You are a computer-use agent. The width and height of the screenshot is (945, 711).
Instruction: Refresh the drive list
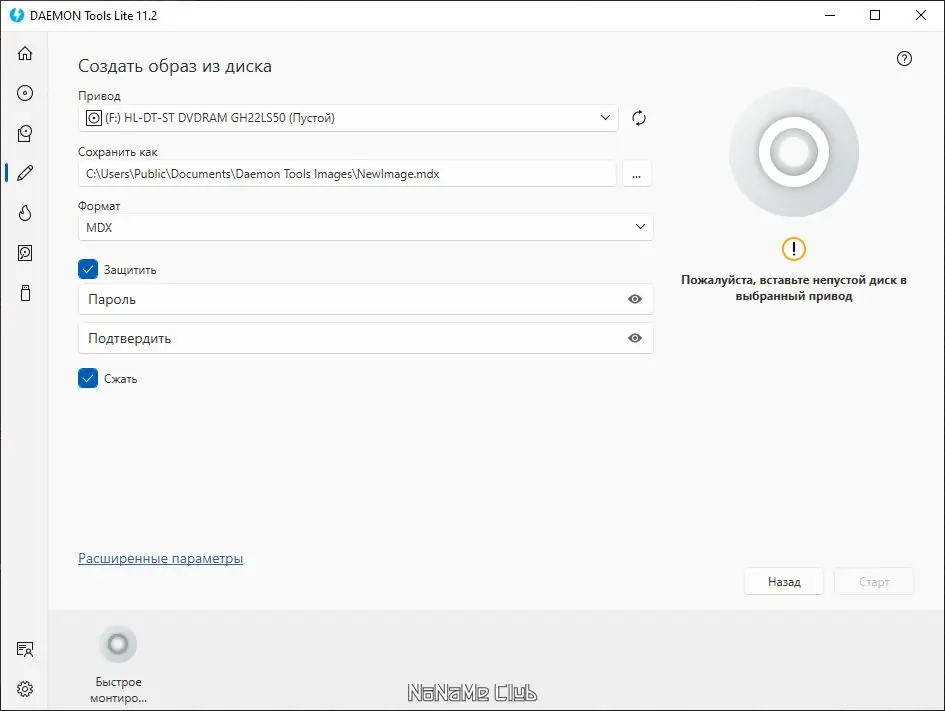click(639, 118)
